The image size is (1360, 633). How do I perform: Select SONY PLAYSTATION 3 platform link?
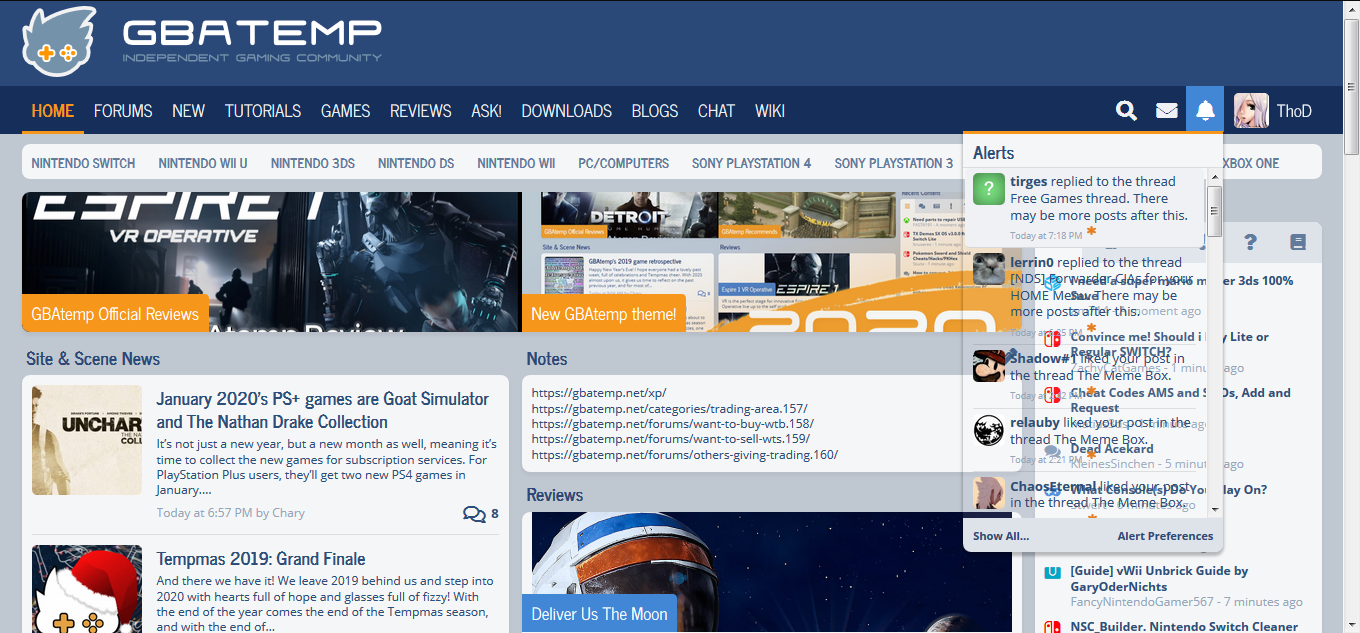point(894,163)
